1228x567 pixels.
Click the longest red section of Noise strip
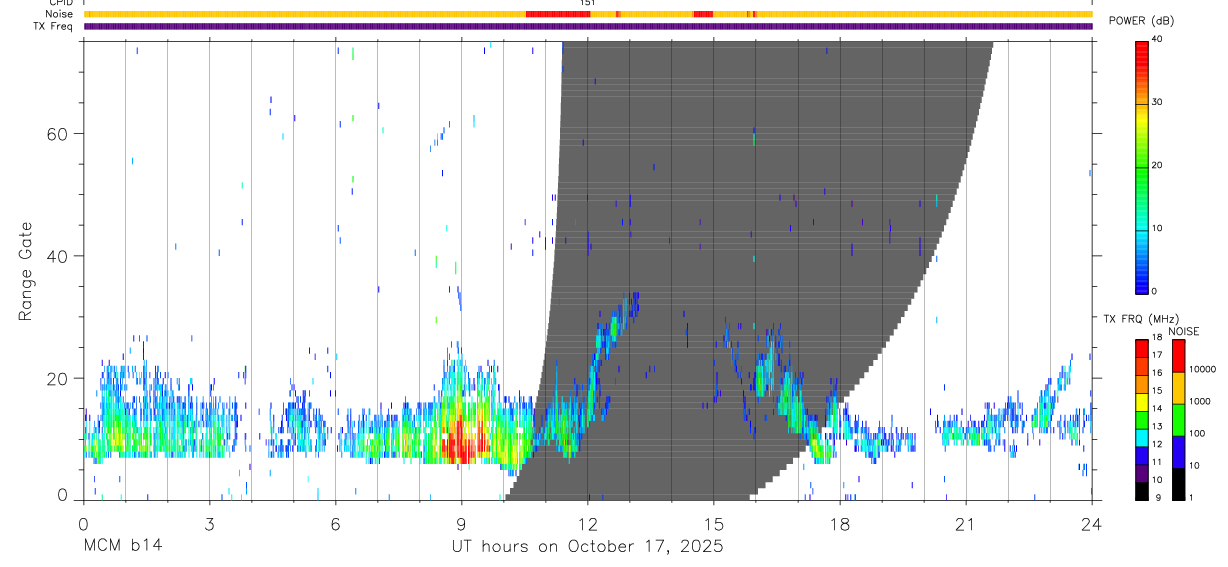(x=558, y=14)
